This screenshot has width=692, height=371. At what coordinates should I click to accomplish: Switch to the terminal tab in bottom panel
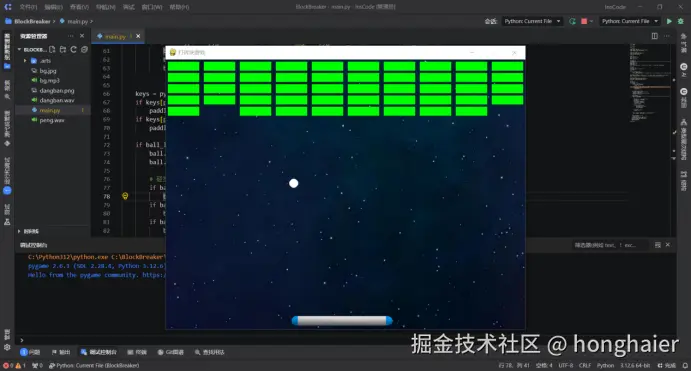point(137,352)
